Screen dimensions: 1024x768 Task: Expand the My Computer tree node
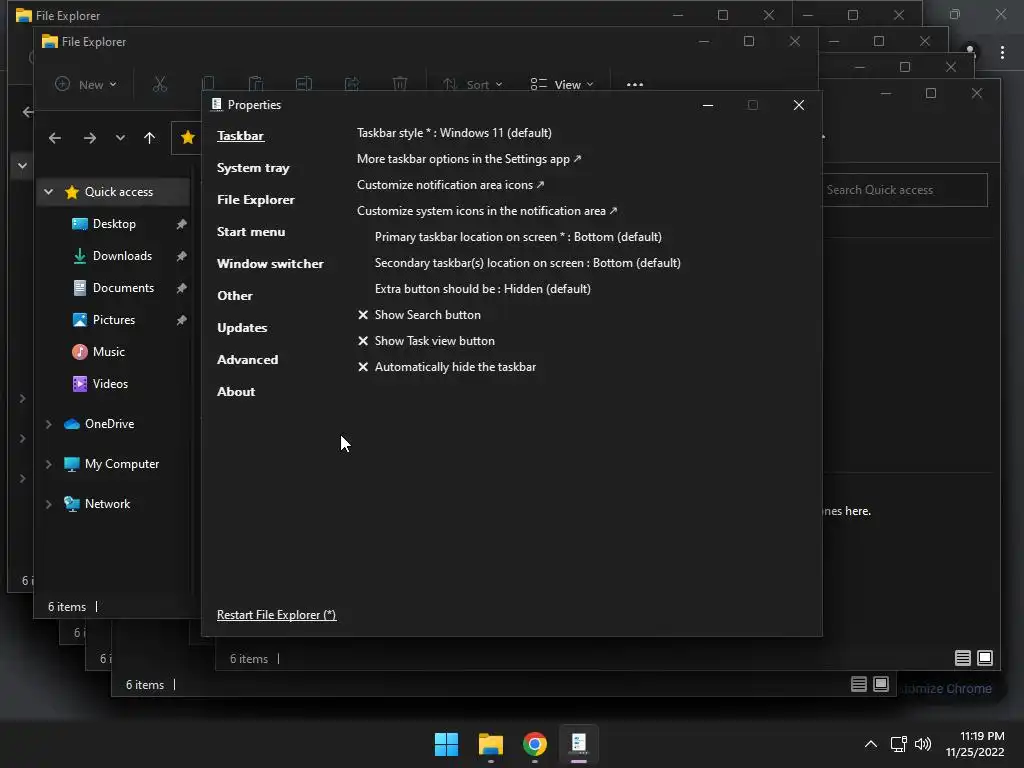48,464
